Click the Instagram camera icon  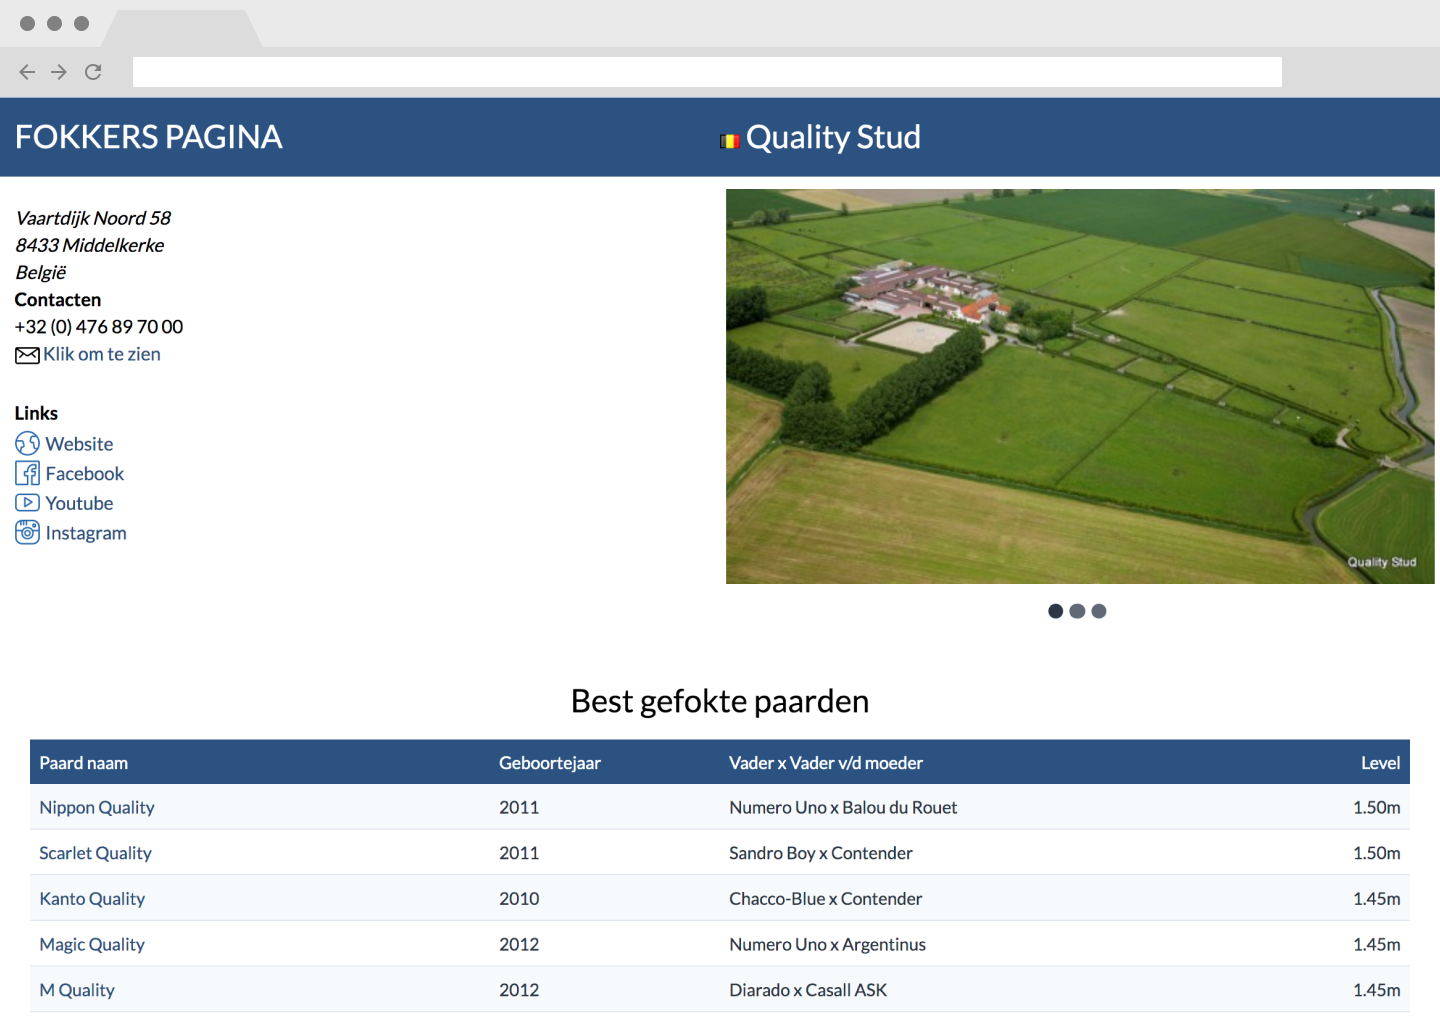click(x=27, y=532)
